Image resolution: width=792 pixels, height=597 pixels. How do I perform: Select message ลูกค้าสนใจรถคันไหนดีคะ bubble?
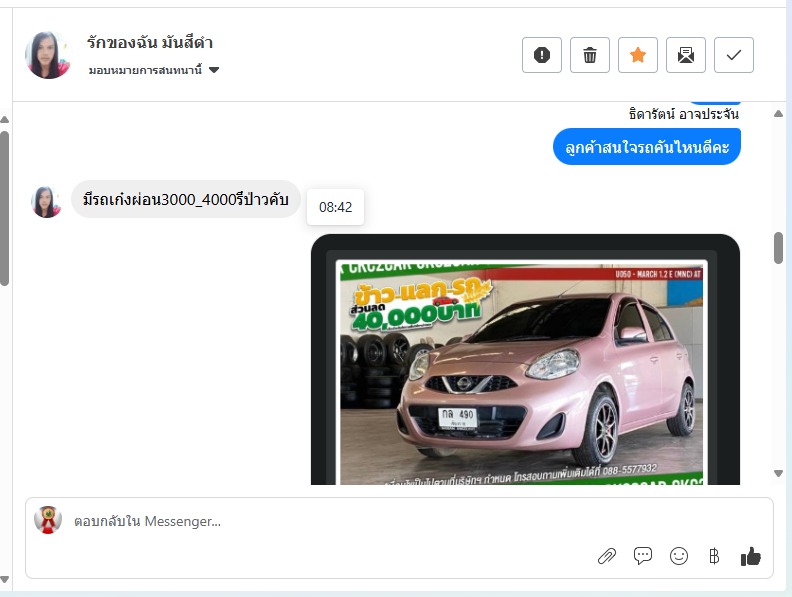pos(647,146)
